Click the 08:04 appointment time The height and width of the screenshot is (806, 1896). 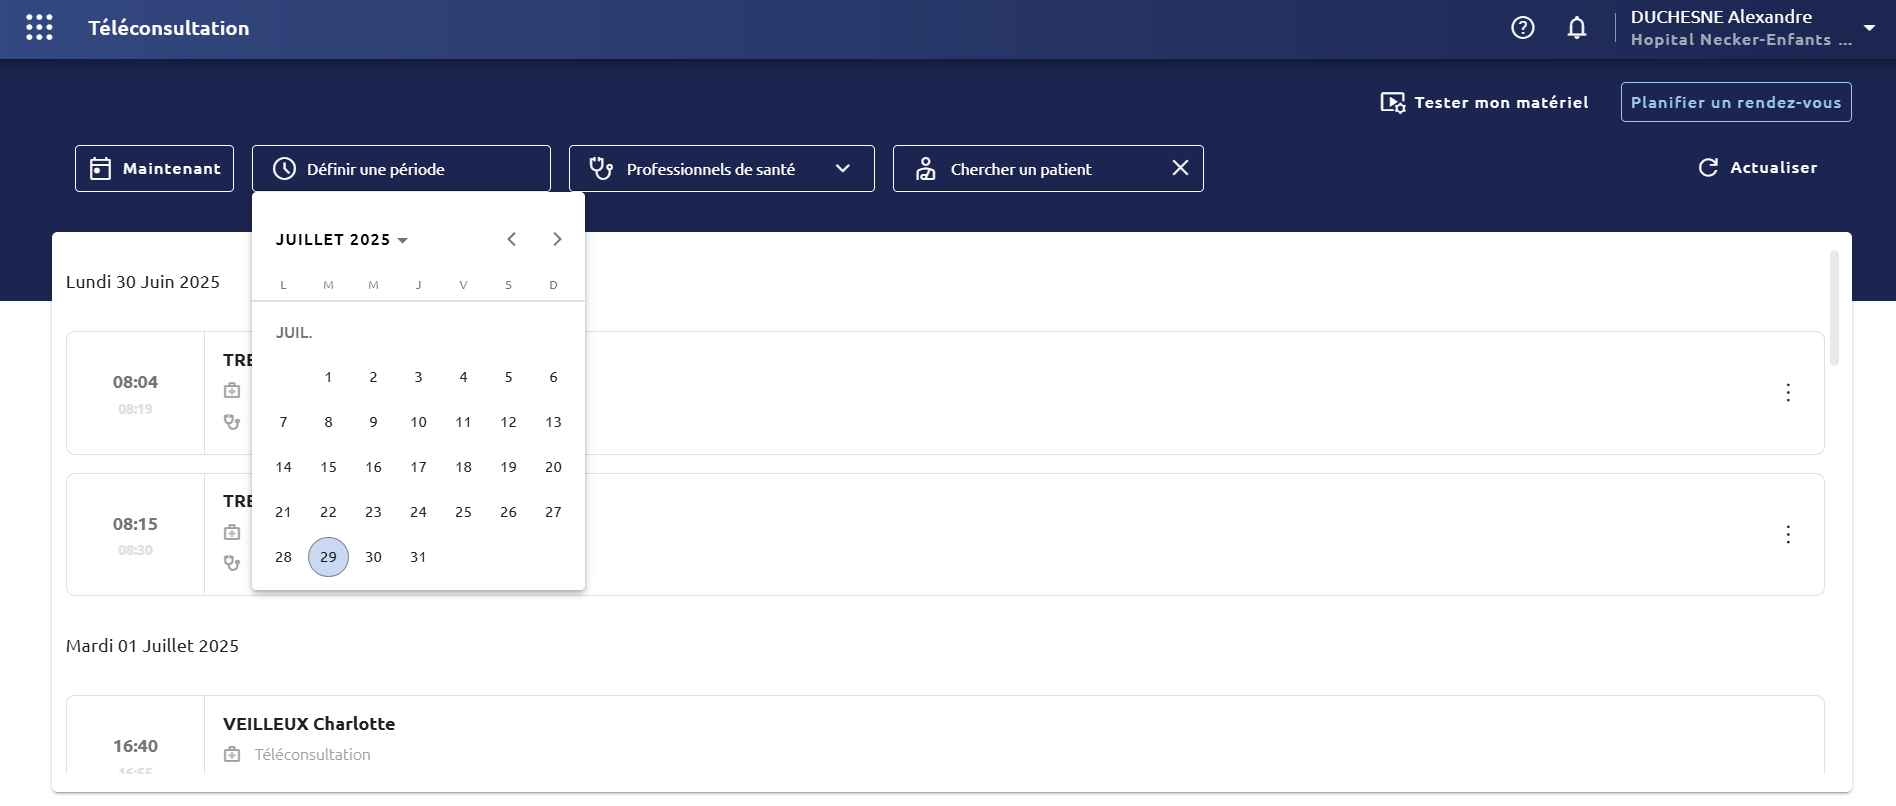pos(135,382)
